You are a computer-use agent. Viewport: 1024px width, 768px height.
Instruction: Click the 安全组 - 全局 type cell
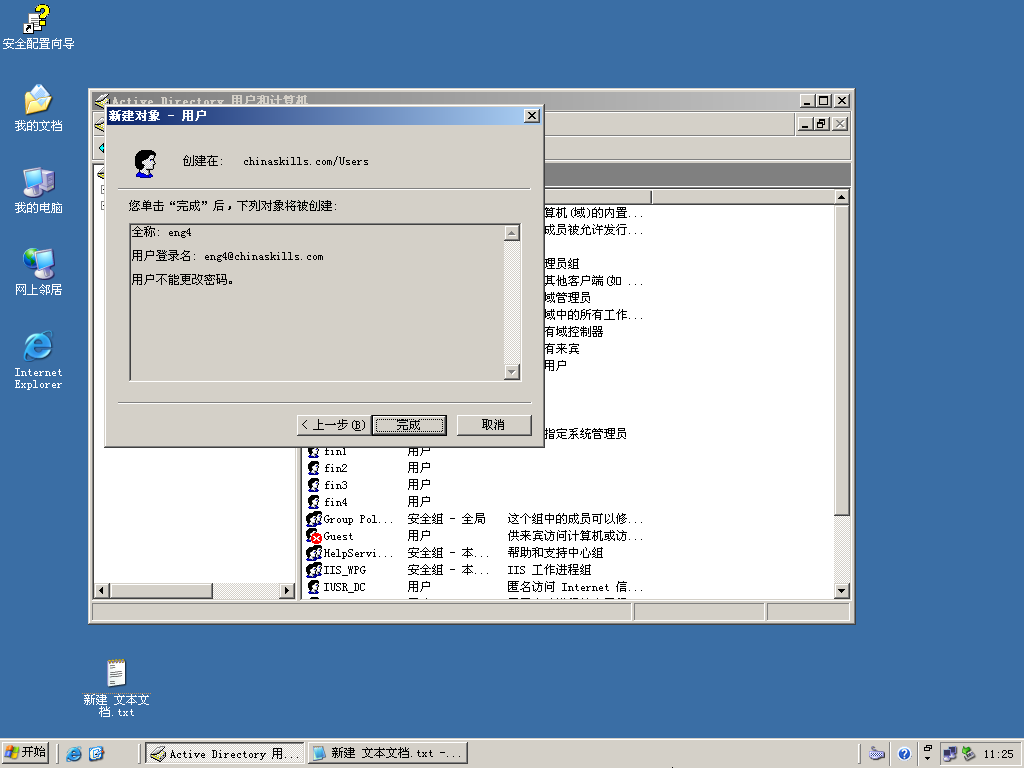(447, 519)
